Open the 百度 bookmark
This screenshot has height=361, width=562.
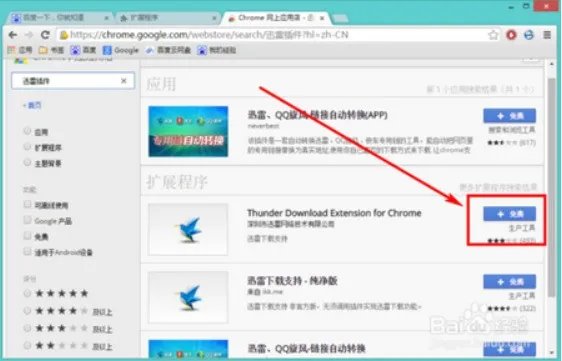click(x=83, y=50)
